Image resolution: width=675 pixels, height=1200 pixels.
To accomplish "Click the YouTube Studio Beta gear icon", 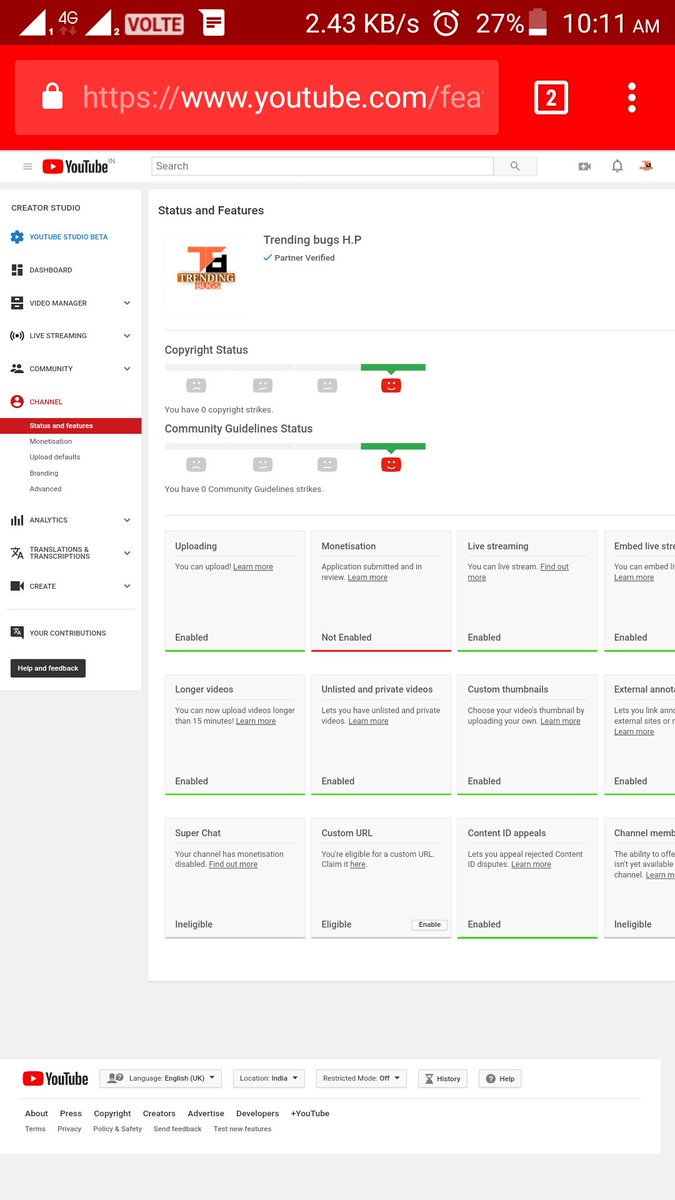I will click(17, 237).
